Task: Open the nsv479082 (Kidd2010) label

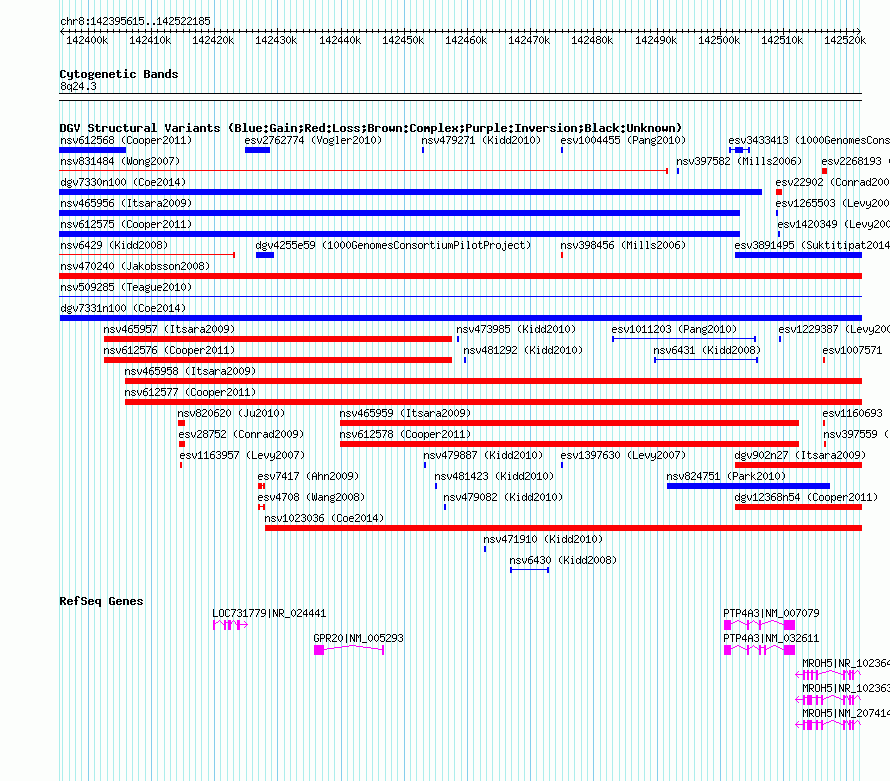Action: click(x=503, y=497)
